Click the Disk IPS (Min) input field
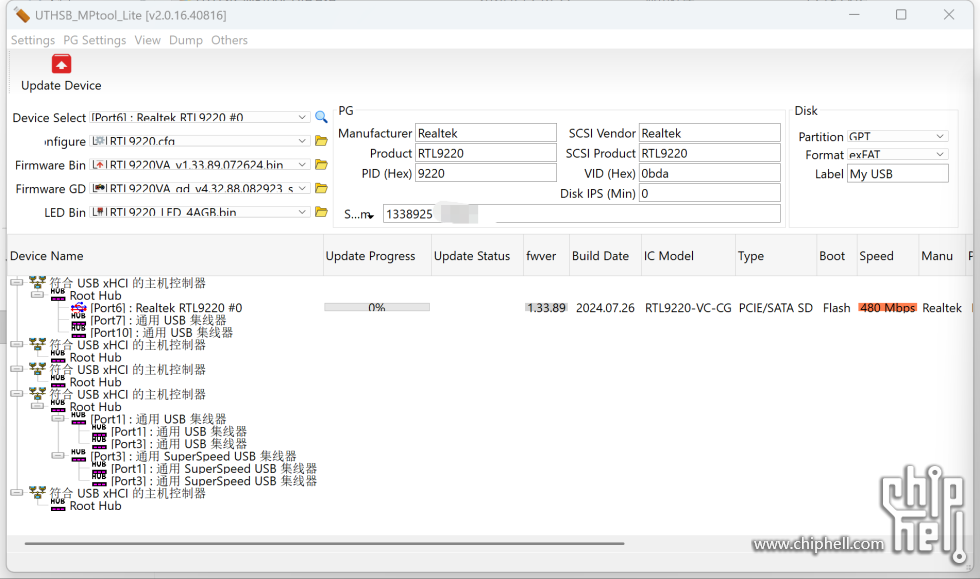Image resolution: width=980 pixels, height=579 pixels. coord(709,193)
